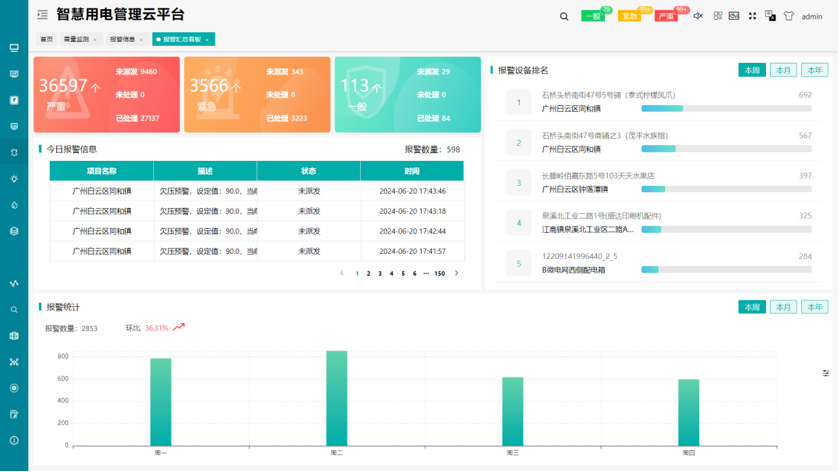The image size is (839, 472).
Task: Open the stacked layers icon in the sidebar
Action: coord(14,231)
